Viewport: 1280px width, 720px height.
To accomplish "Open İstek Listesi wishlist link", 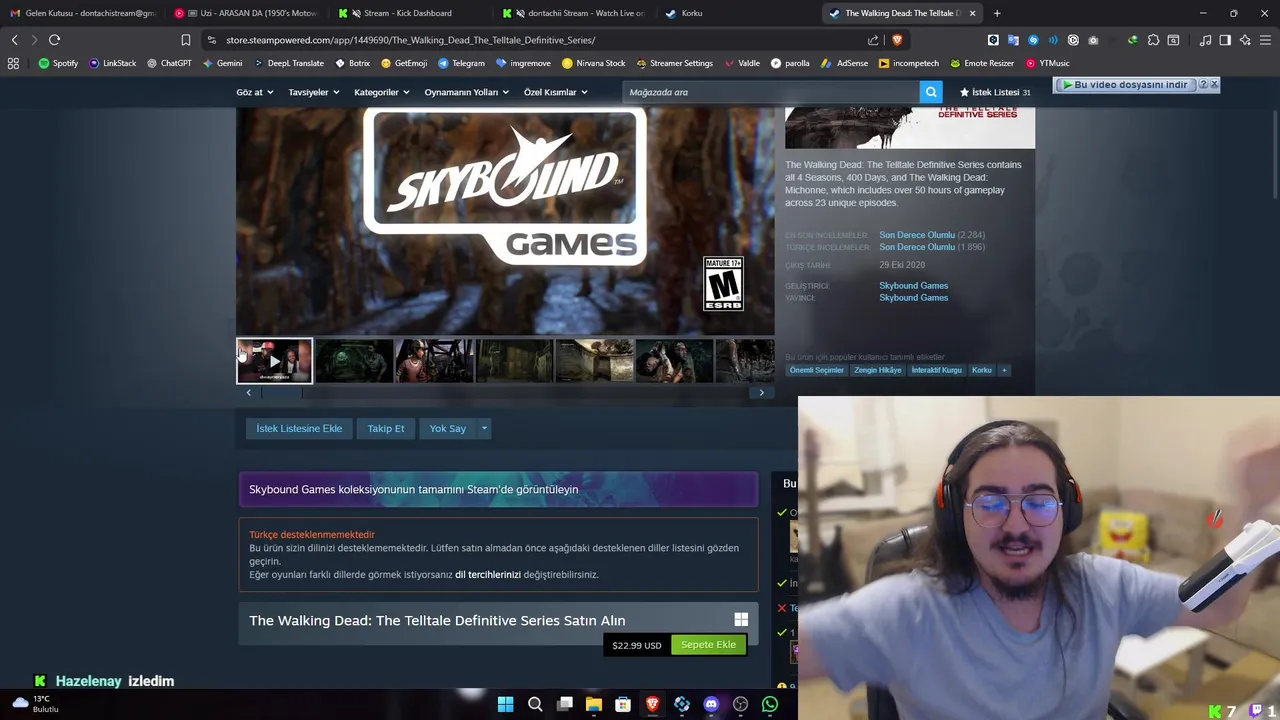I will pos(994,92).
